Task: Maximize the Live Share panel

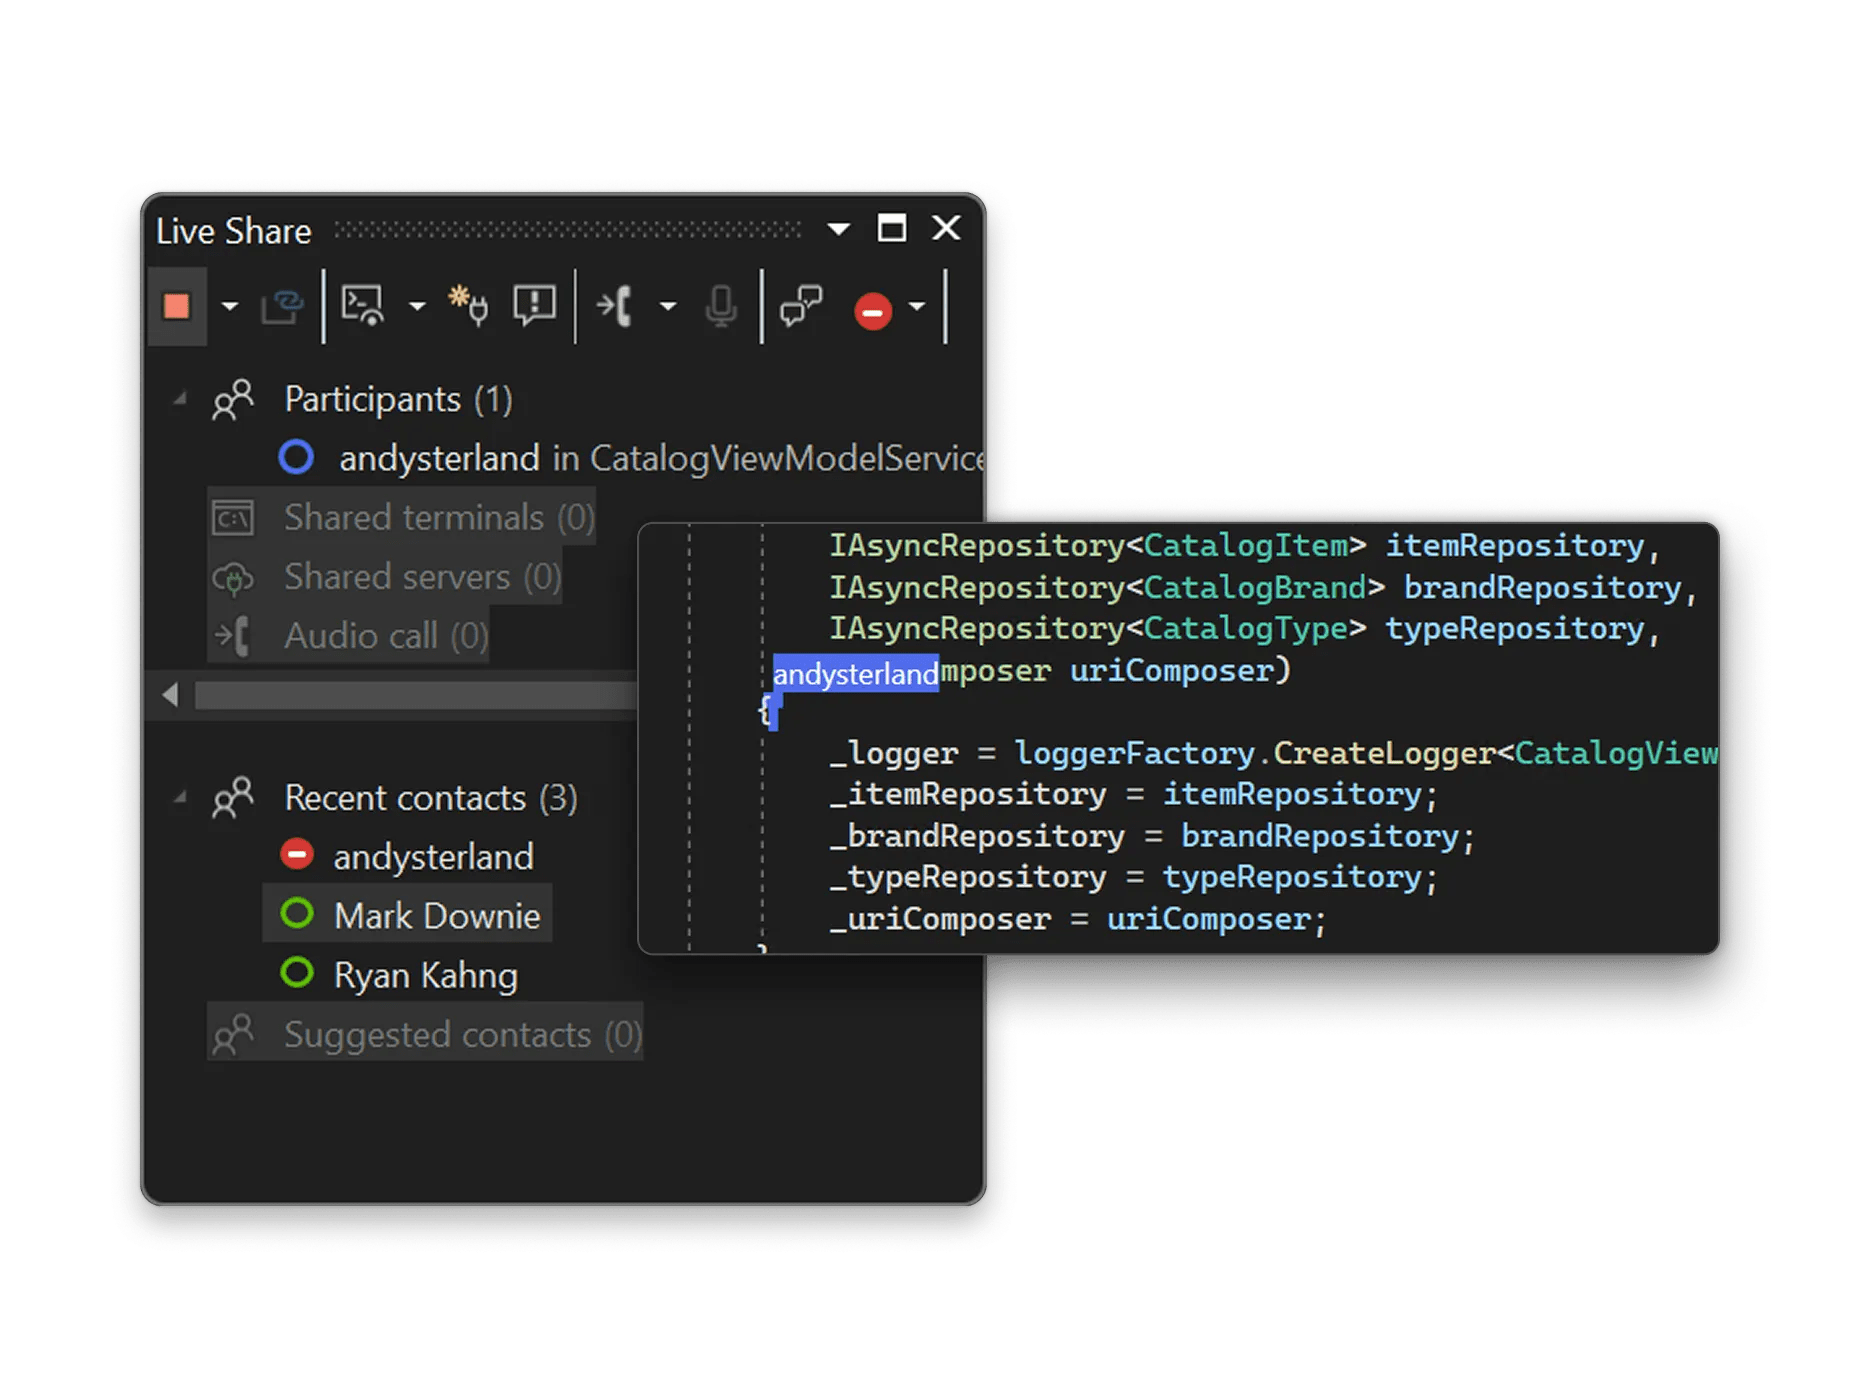Action: 892,228
